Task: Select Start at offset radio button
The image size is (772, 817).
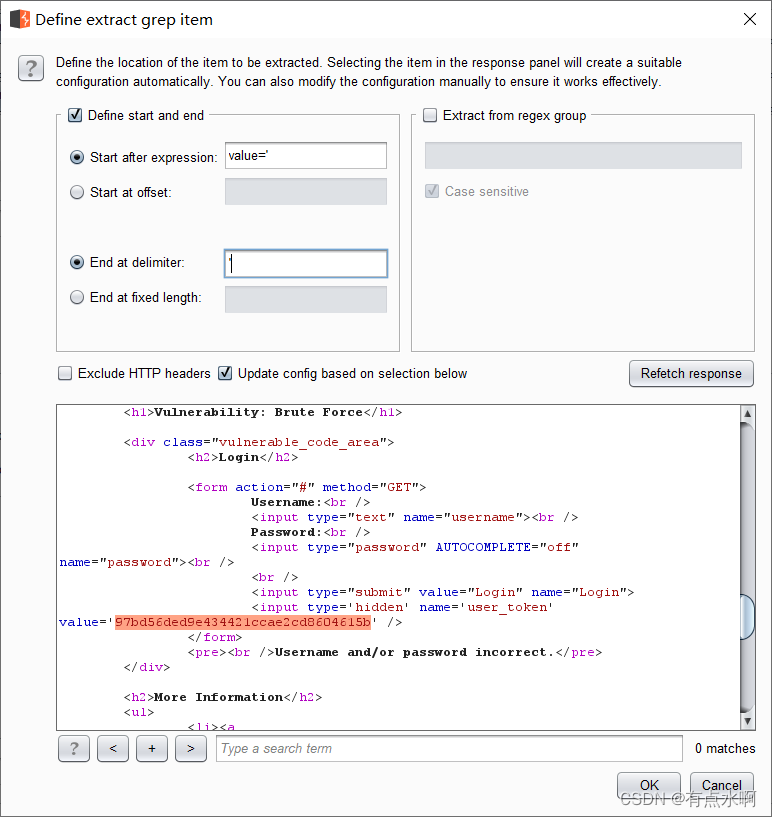Action: point(77,192)
